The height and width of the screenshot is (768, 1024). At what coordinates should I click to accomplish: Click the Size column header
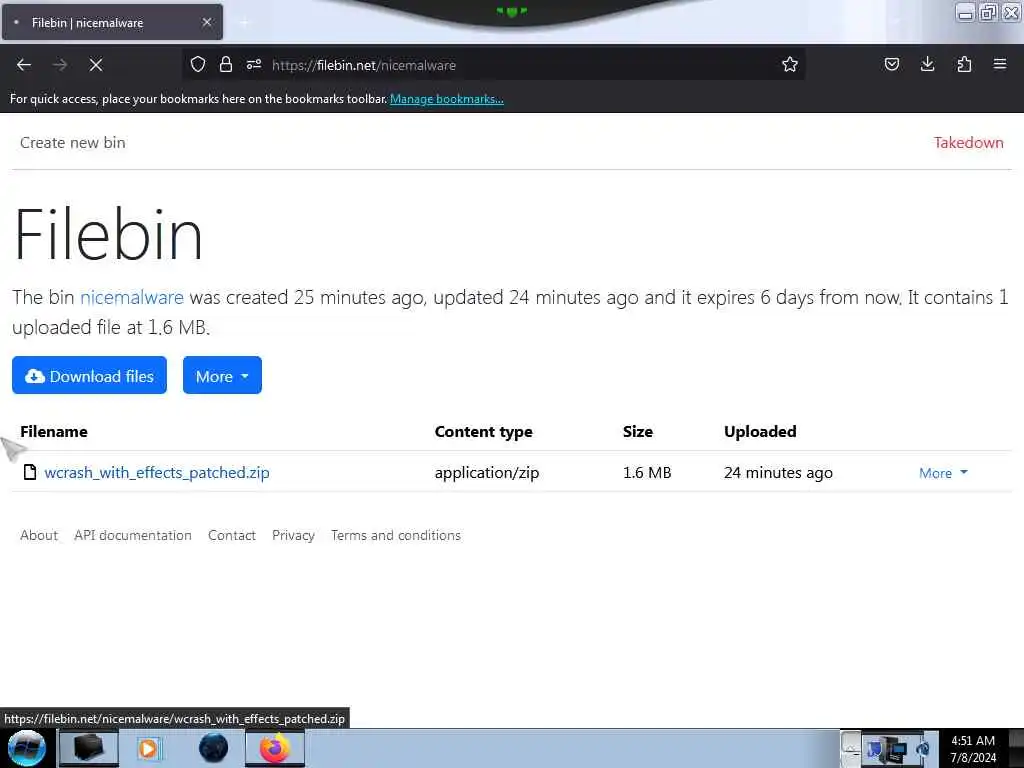(637, 432)
